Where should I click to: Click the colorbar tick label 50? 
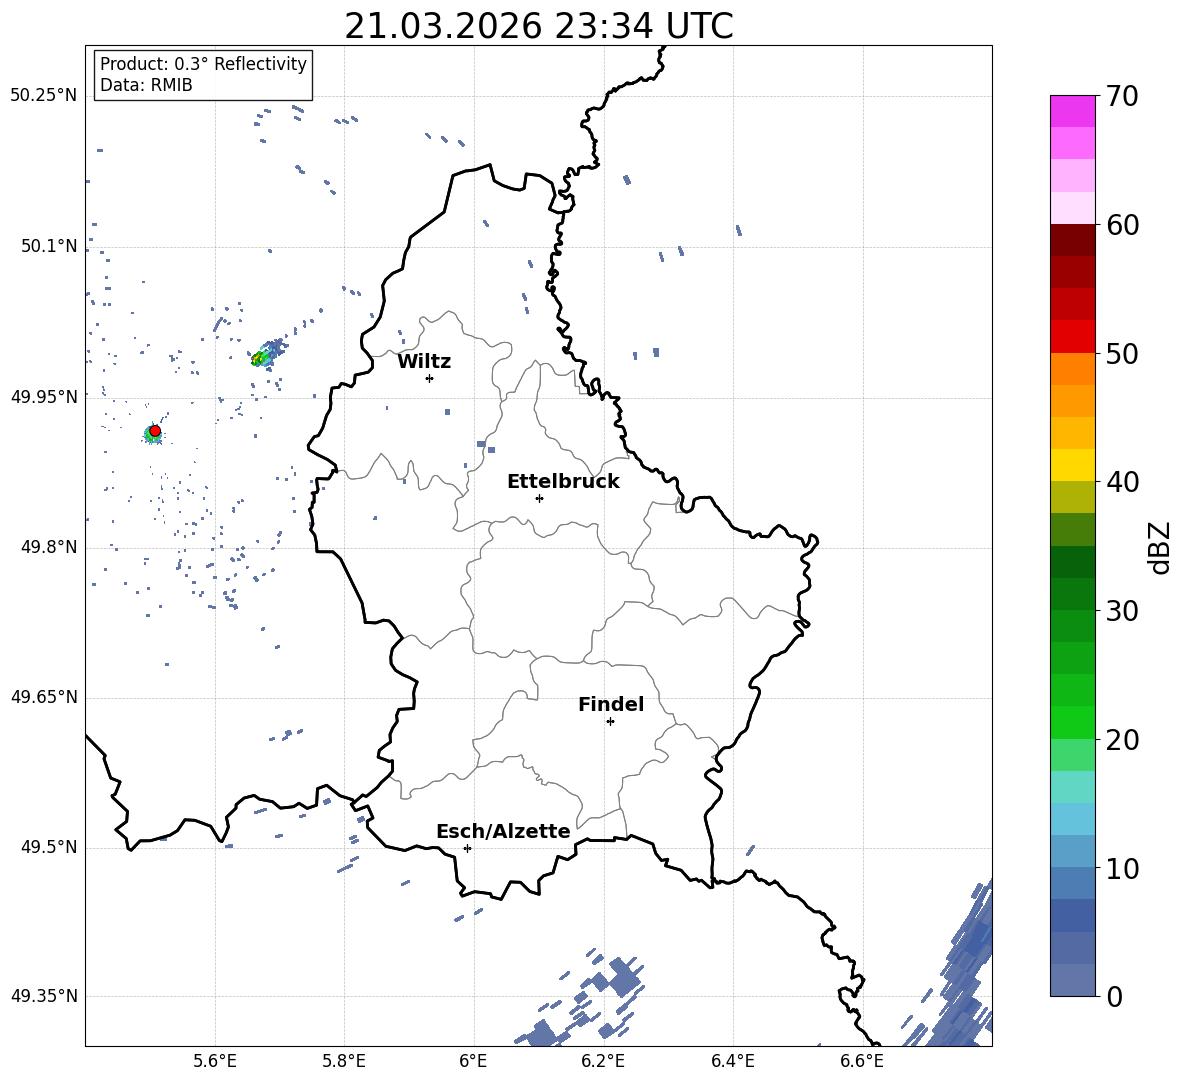1123,354
